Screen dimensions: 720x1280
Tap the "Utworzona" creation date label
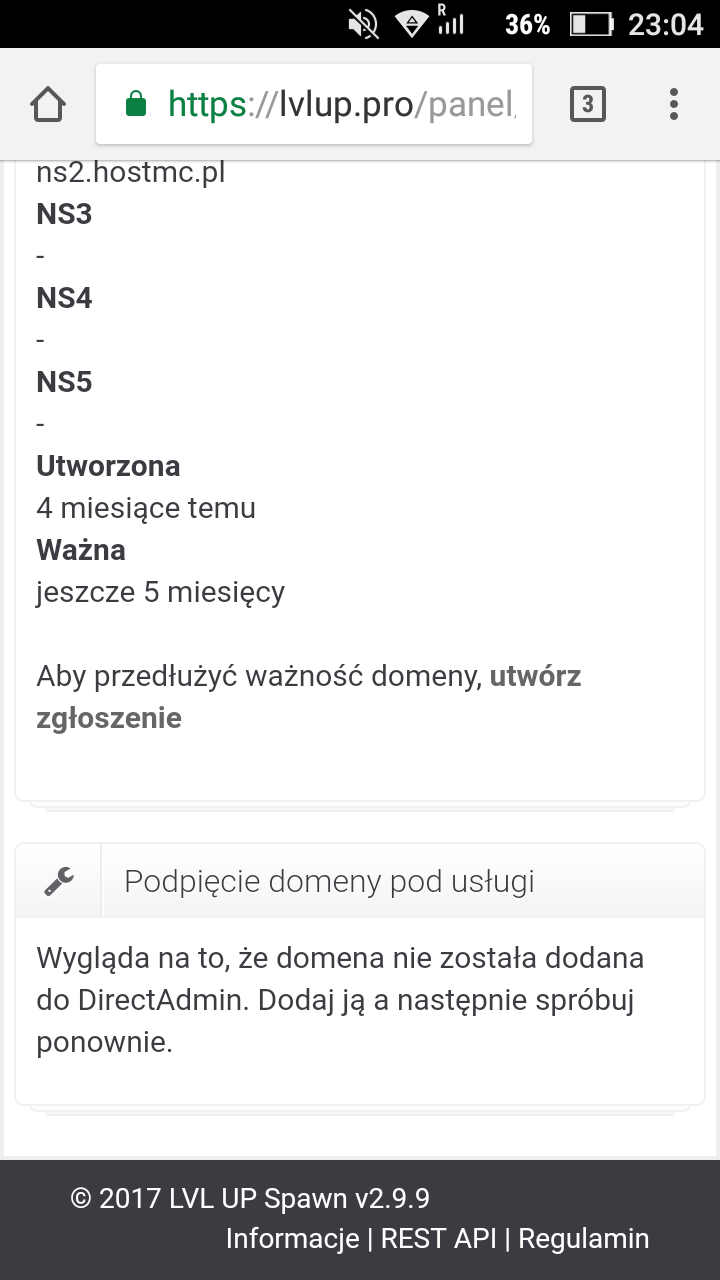click(x=108, y=466)
